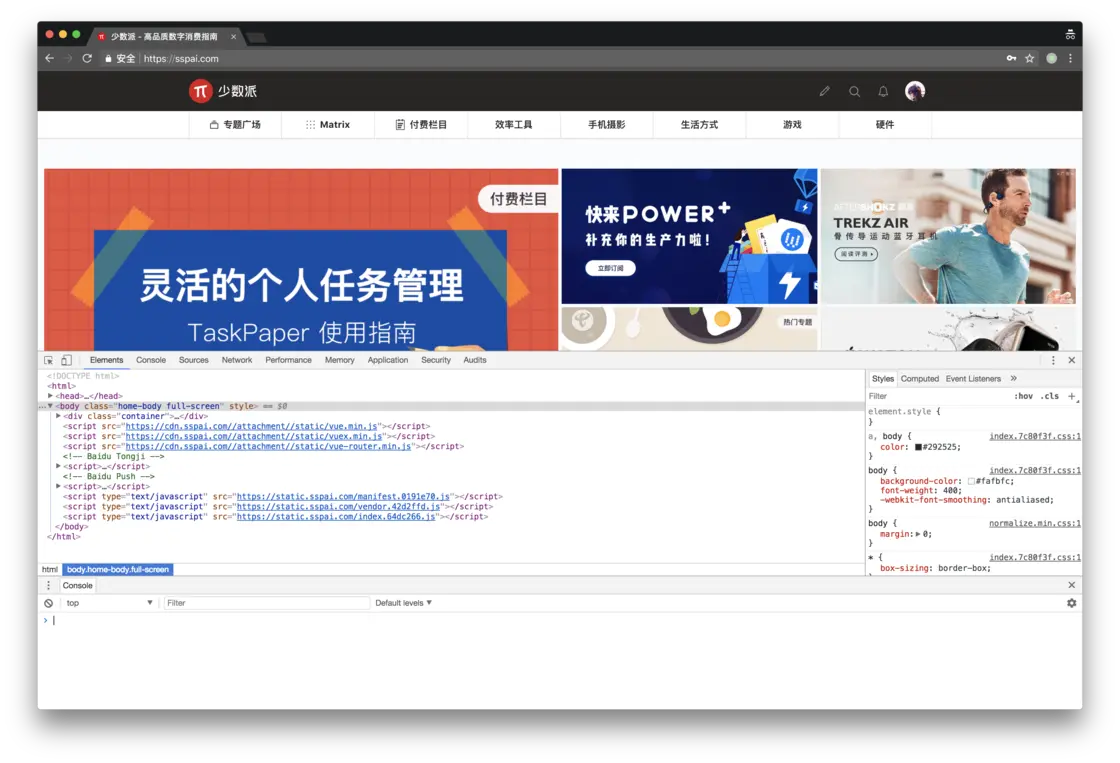The width and height of the screenshot is (1120, 763).
Task: Open notifications bell in site header
Action: [x=884, y=91]
